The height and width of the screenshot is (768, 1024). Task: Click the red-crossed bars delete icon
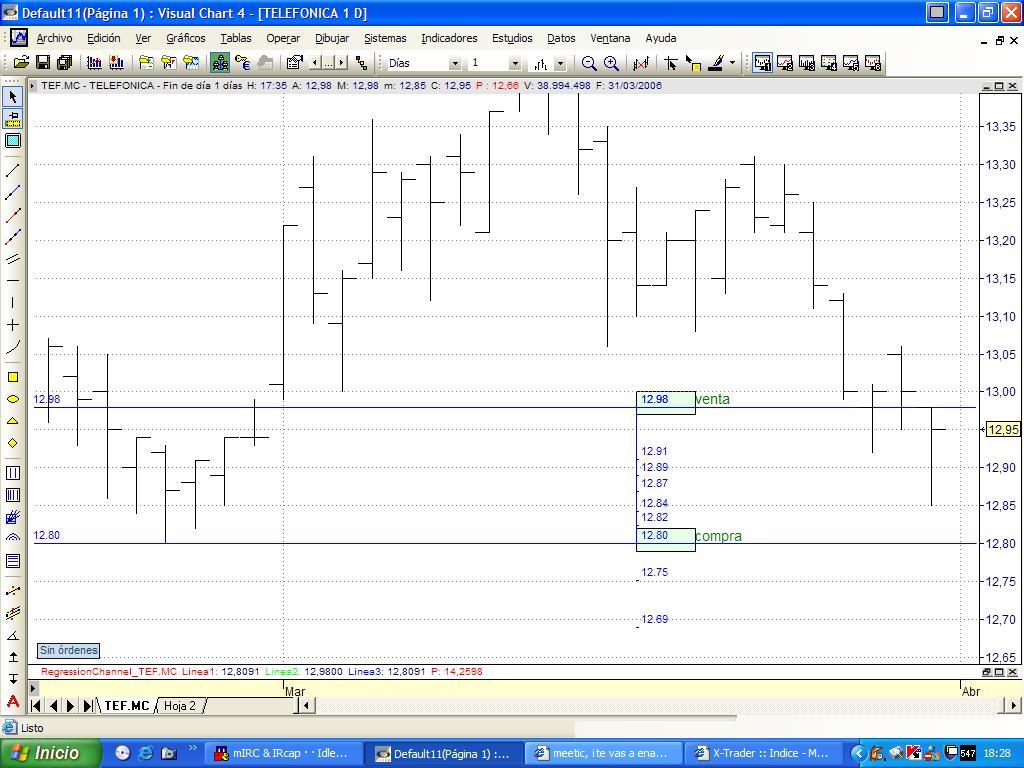point(641,63)
